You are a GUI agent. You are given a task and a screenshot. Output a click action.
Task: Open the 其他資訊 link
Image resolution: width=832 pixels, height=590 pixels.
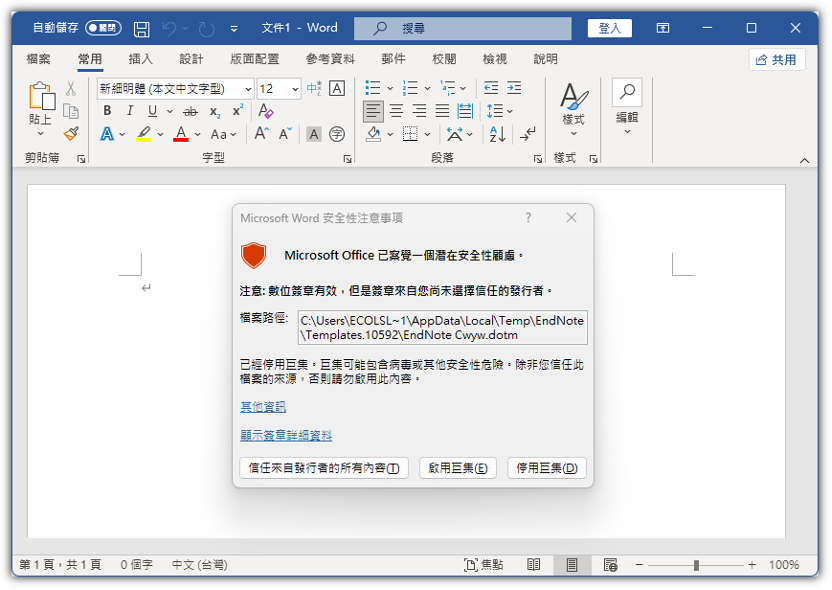(263, 407)
